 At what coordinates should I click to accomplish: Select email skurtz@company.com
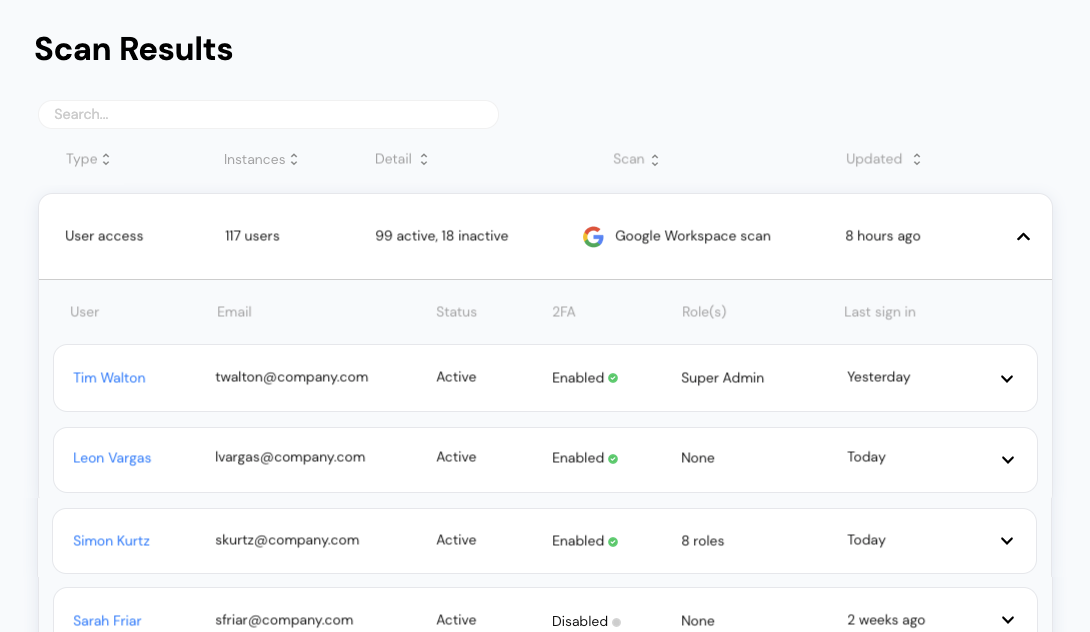287,540
